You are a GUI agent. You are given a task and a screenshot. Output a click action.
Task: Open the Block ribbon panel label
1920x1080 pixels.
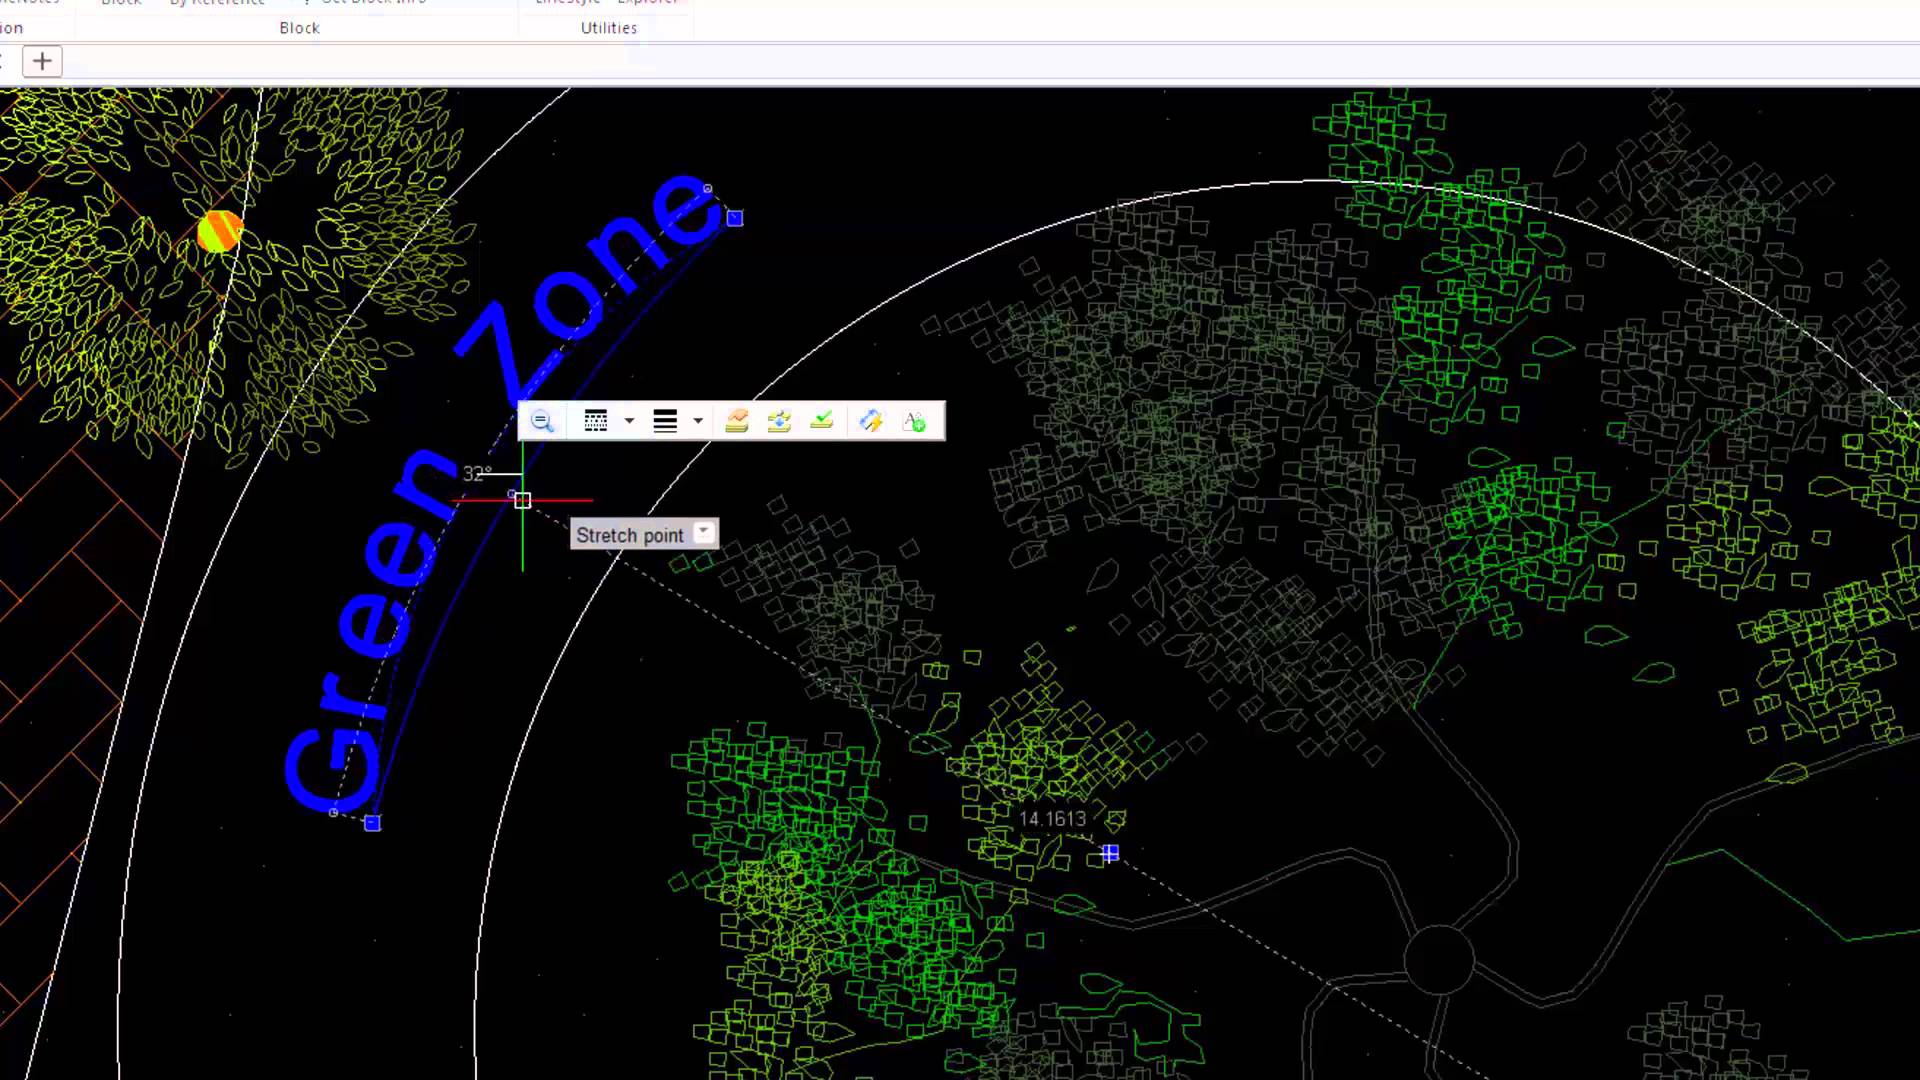pos(299,28)
